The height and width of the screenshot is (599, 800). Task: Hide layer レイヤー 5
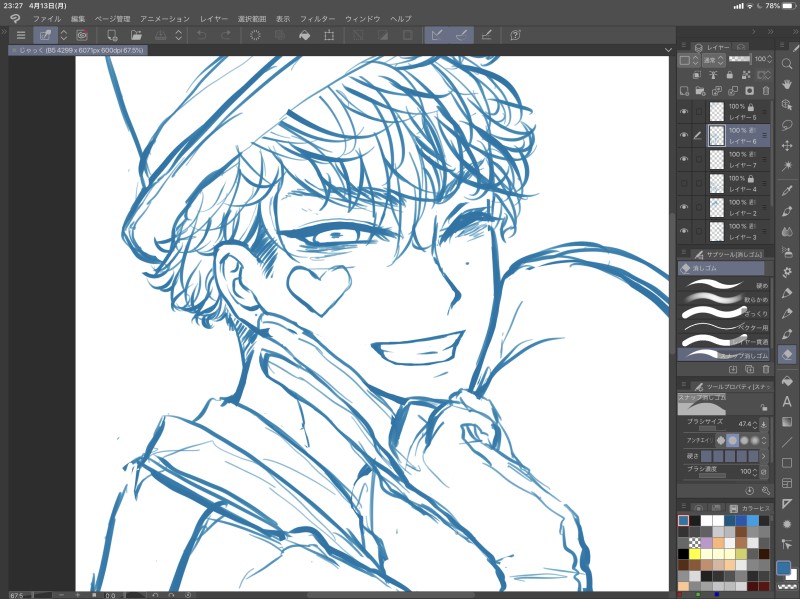pyautogui.click(x=684, y=111)
